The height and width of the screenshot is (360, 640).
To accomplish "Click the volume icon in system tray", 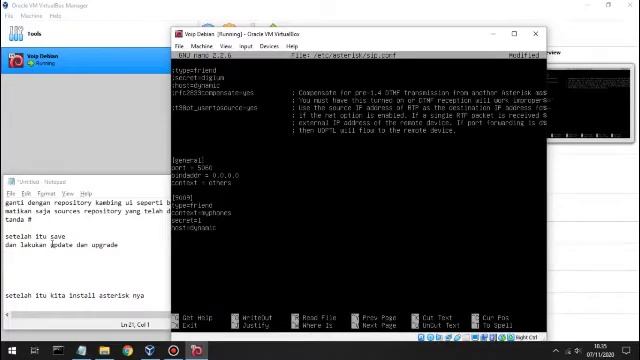I will tap(578, 351).
